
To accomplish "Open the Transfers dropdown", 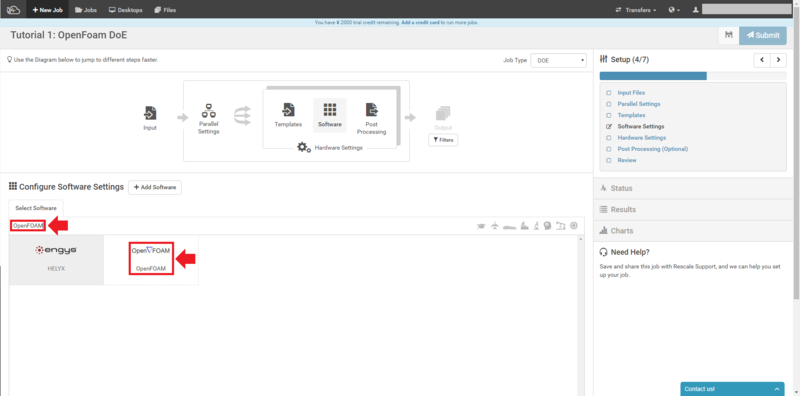I will (x=636, y=10).
